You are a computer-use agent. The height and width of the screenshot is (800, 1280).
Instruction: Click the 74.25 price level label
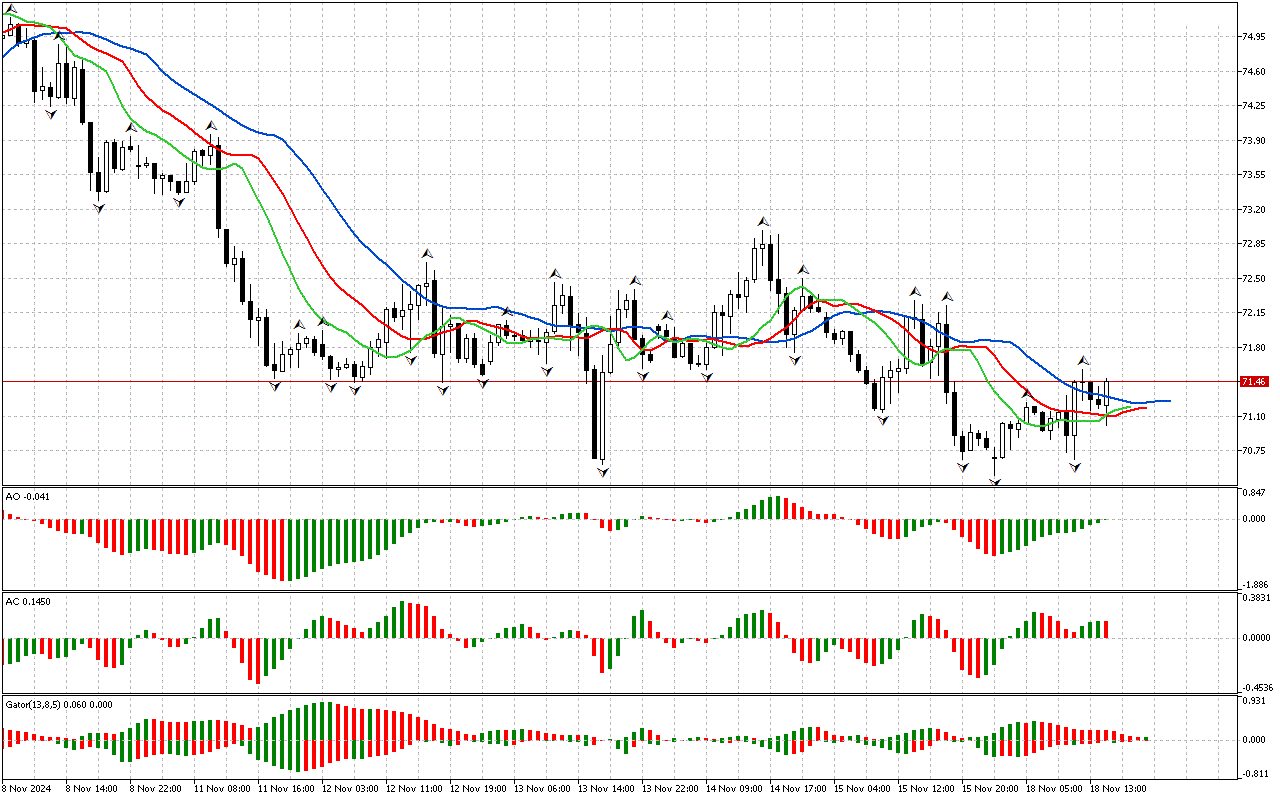[x=1255, y=106]
